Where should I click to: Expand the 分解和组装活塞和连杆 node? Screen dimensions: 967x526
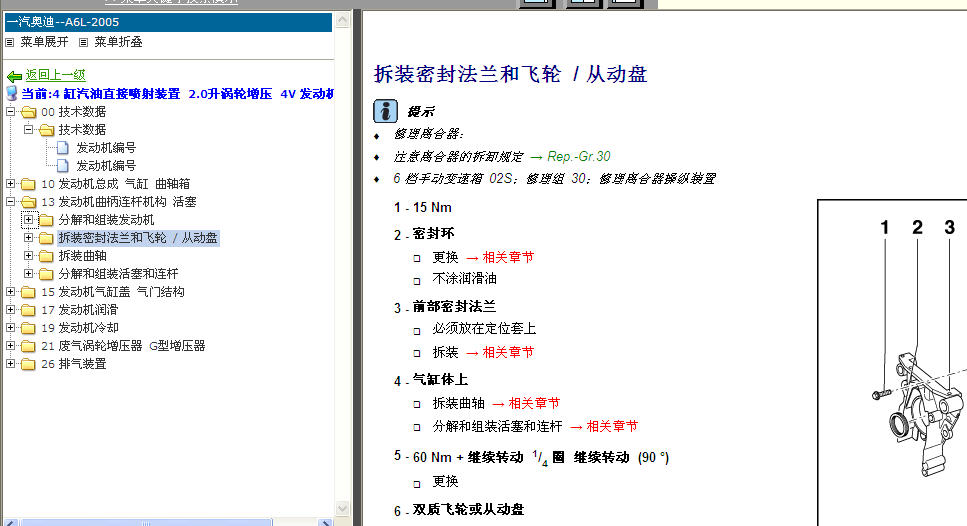tap(28, 273)
